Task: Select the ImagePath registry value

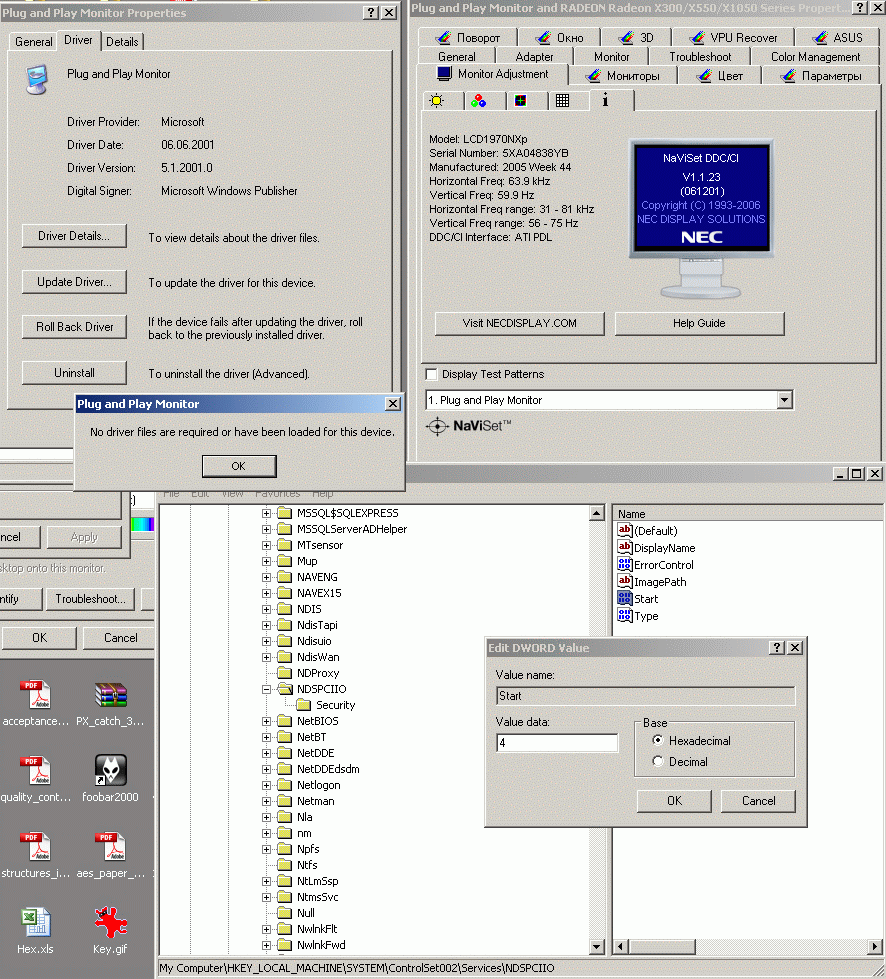Action: (652, 582)
